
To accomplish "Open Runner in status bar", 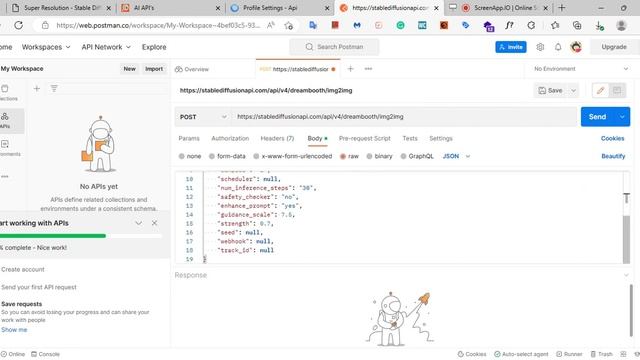I will (x=569, y=354).
